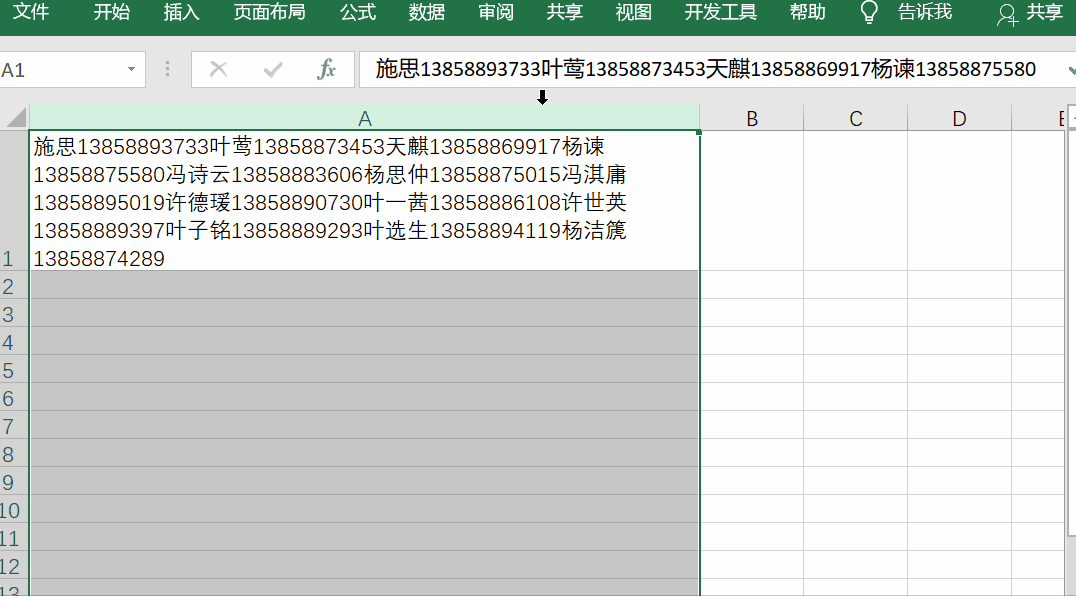1076x596 pixels.
Task: Select the entire column A header
Action: [365, 117]
